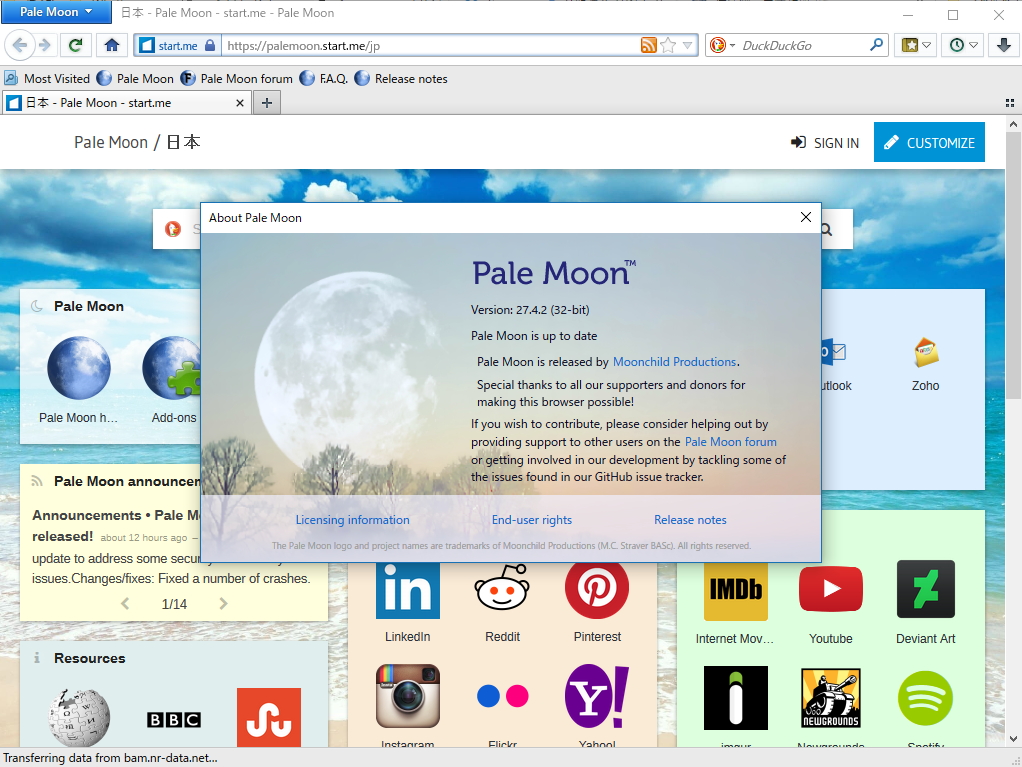This screenshot has height=767, width=1022.
Task: Click the CUSTOMIZE button
Action: pyautogui.click(x=928, y=142)
